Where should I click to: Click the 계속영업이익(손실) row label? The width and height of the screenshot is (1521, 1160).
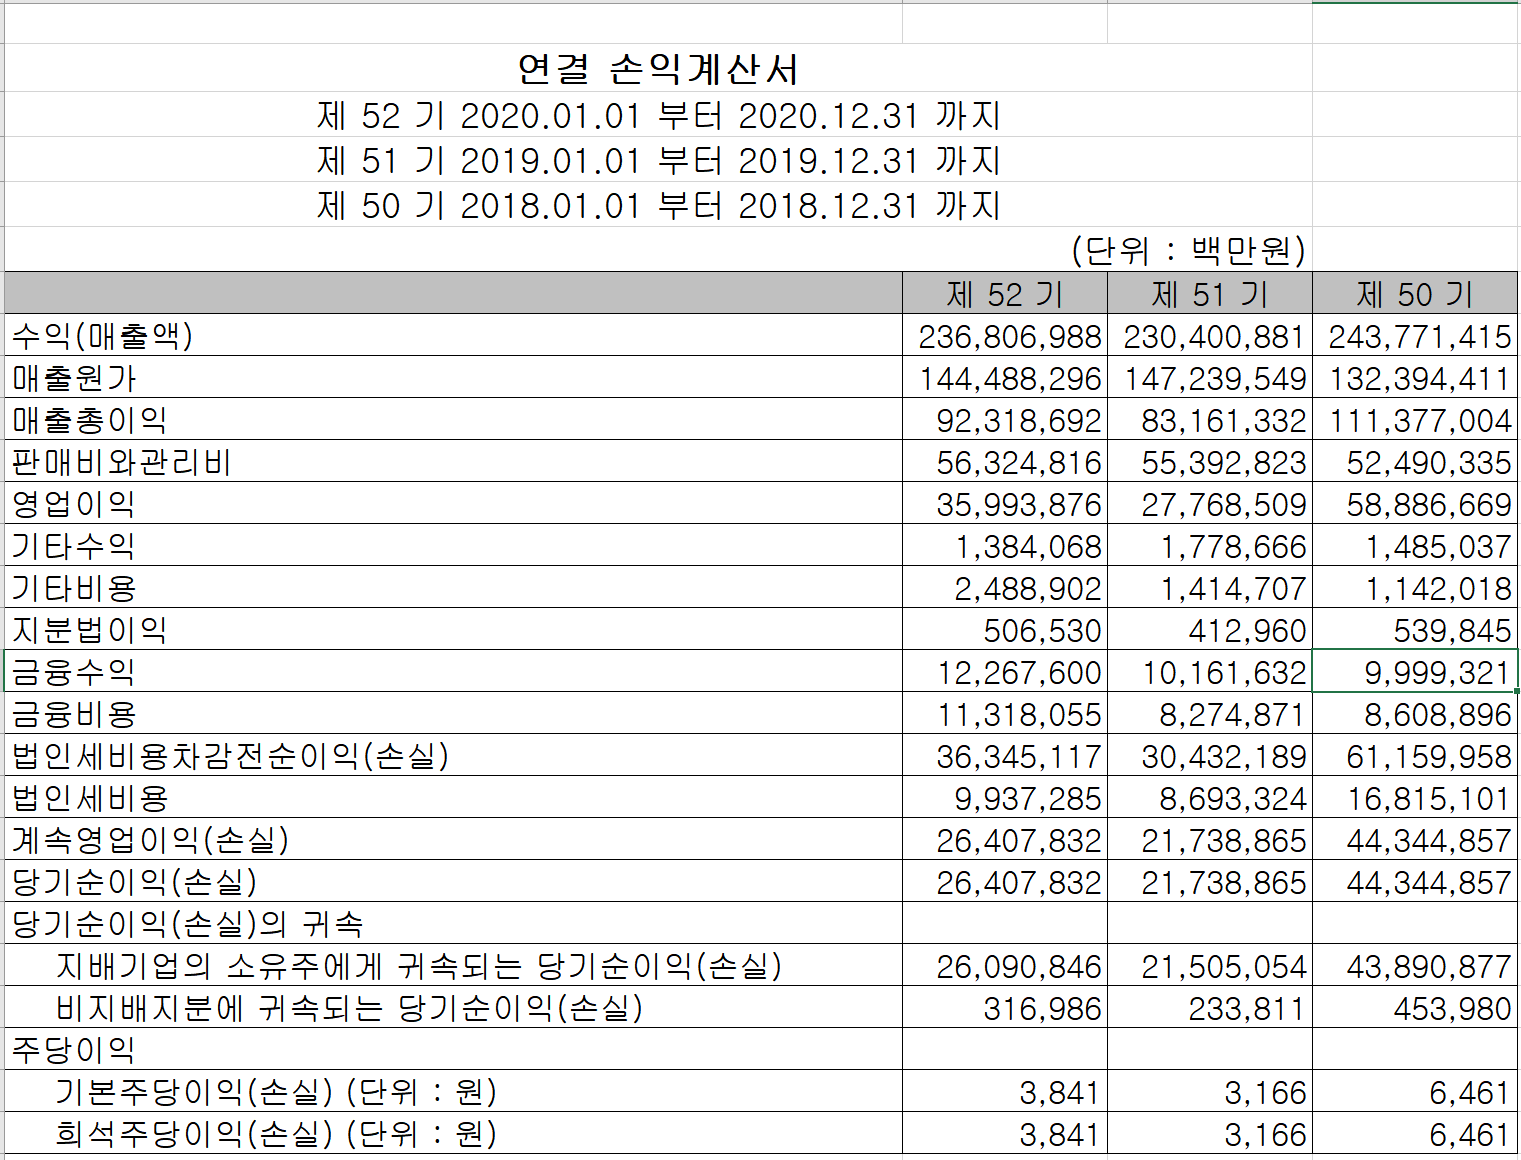pos(150,840)
